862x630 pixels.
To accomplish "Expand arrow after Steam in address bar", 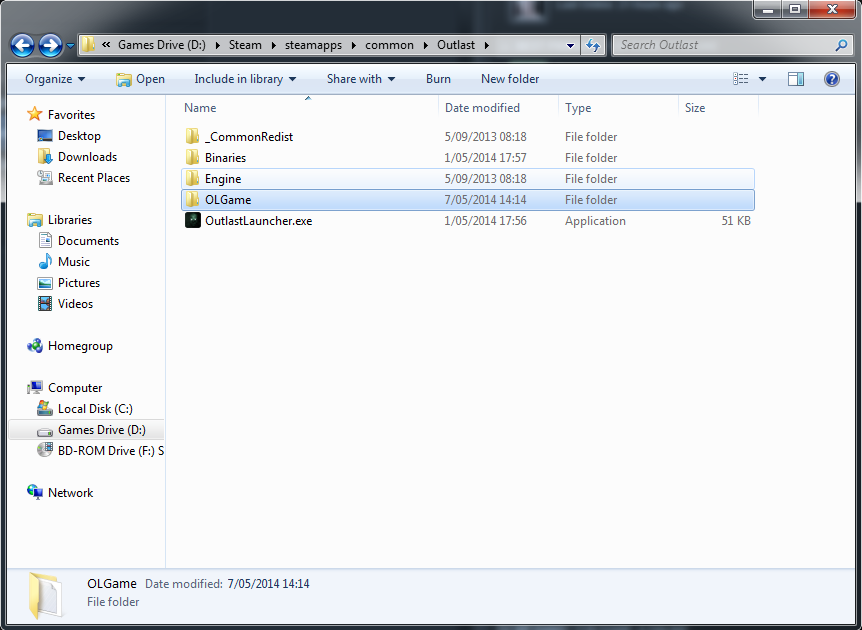I will (x=273, y=45).
